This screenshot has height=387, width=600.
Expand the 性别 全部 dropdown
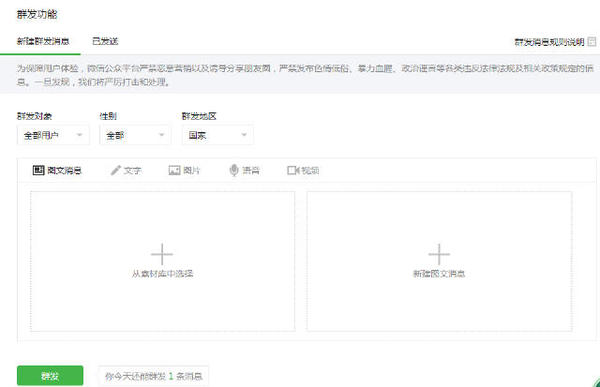coord(135,135)
